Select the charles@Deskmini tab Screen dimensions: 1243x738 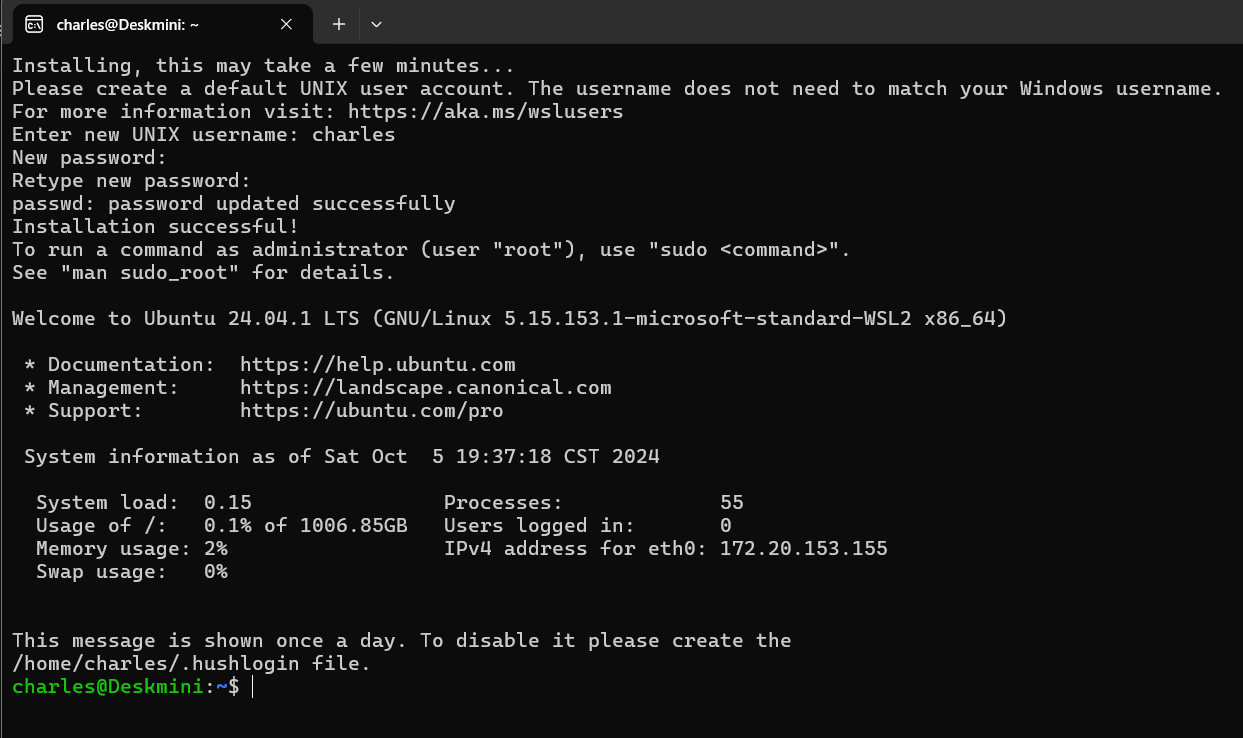click(150, 24)
